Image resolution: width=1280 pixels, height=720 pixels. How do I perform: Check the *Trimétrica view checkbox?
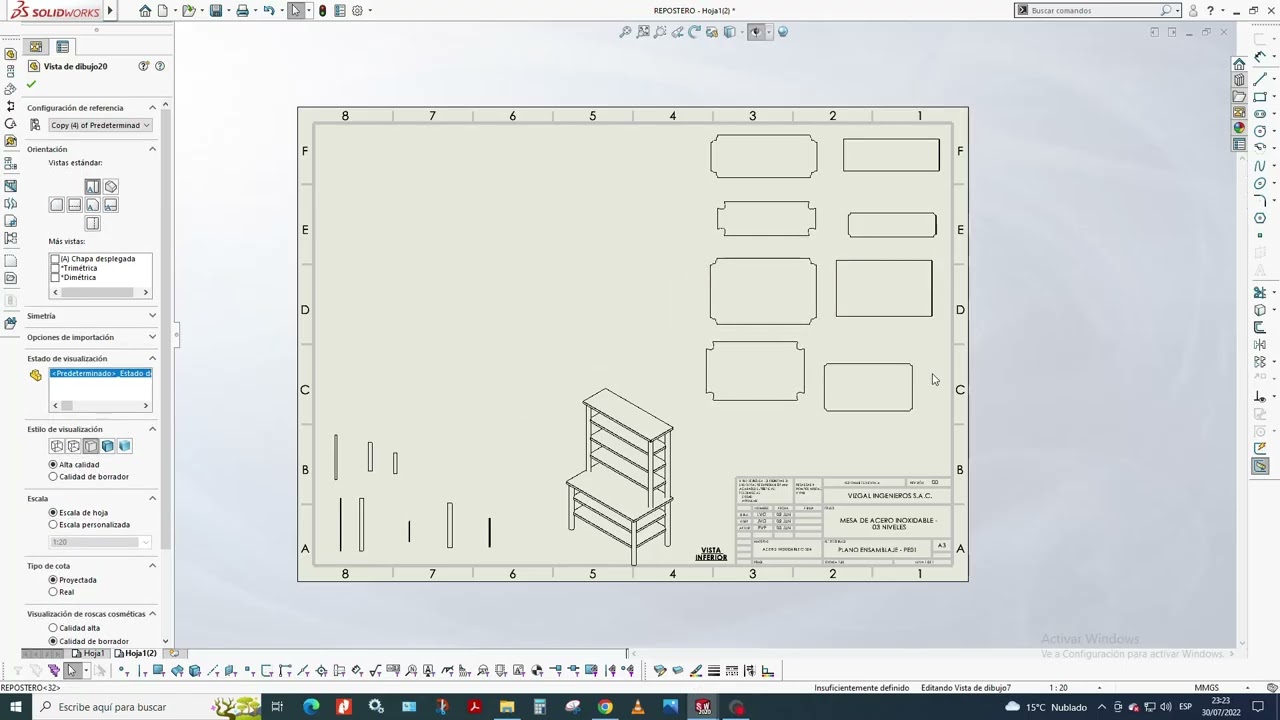pyautogui.click(x=55, y=268)
